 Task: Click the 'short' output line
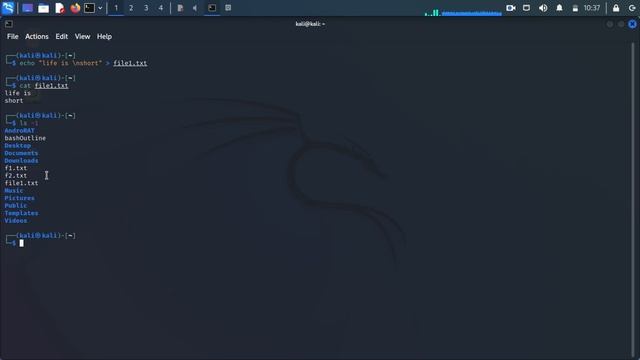point(14,101)
